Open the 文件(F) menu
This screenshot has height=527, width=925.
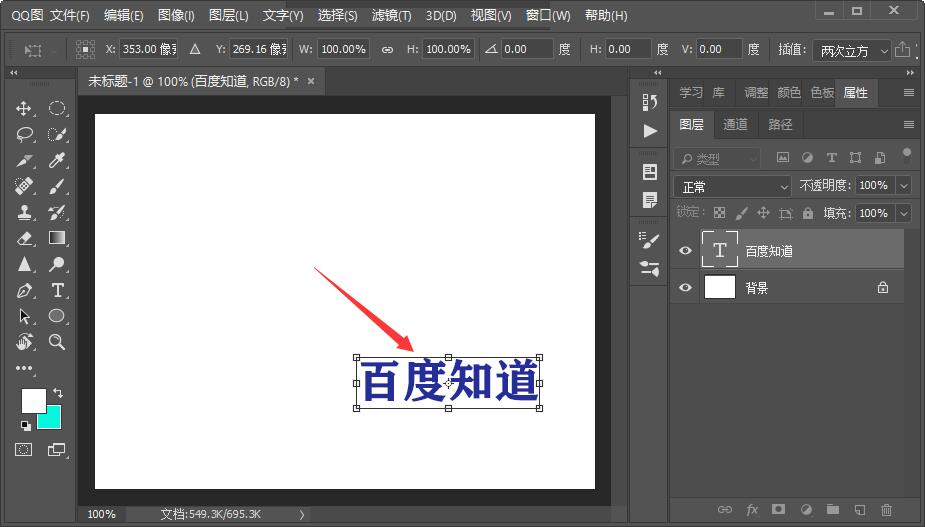70,15
